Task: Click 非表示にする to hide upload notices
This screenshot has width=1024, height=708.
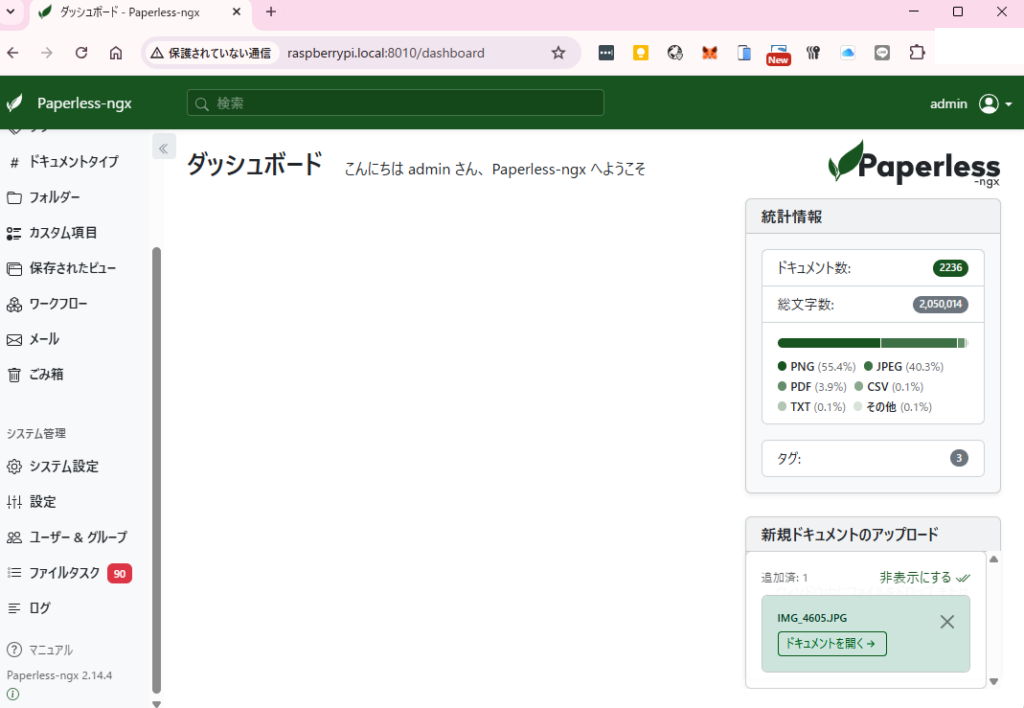Action: (x=924, y=577)
